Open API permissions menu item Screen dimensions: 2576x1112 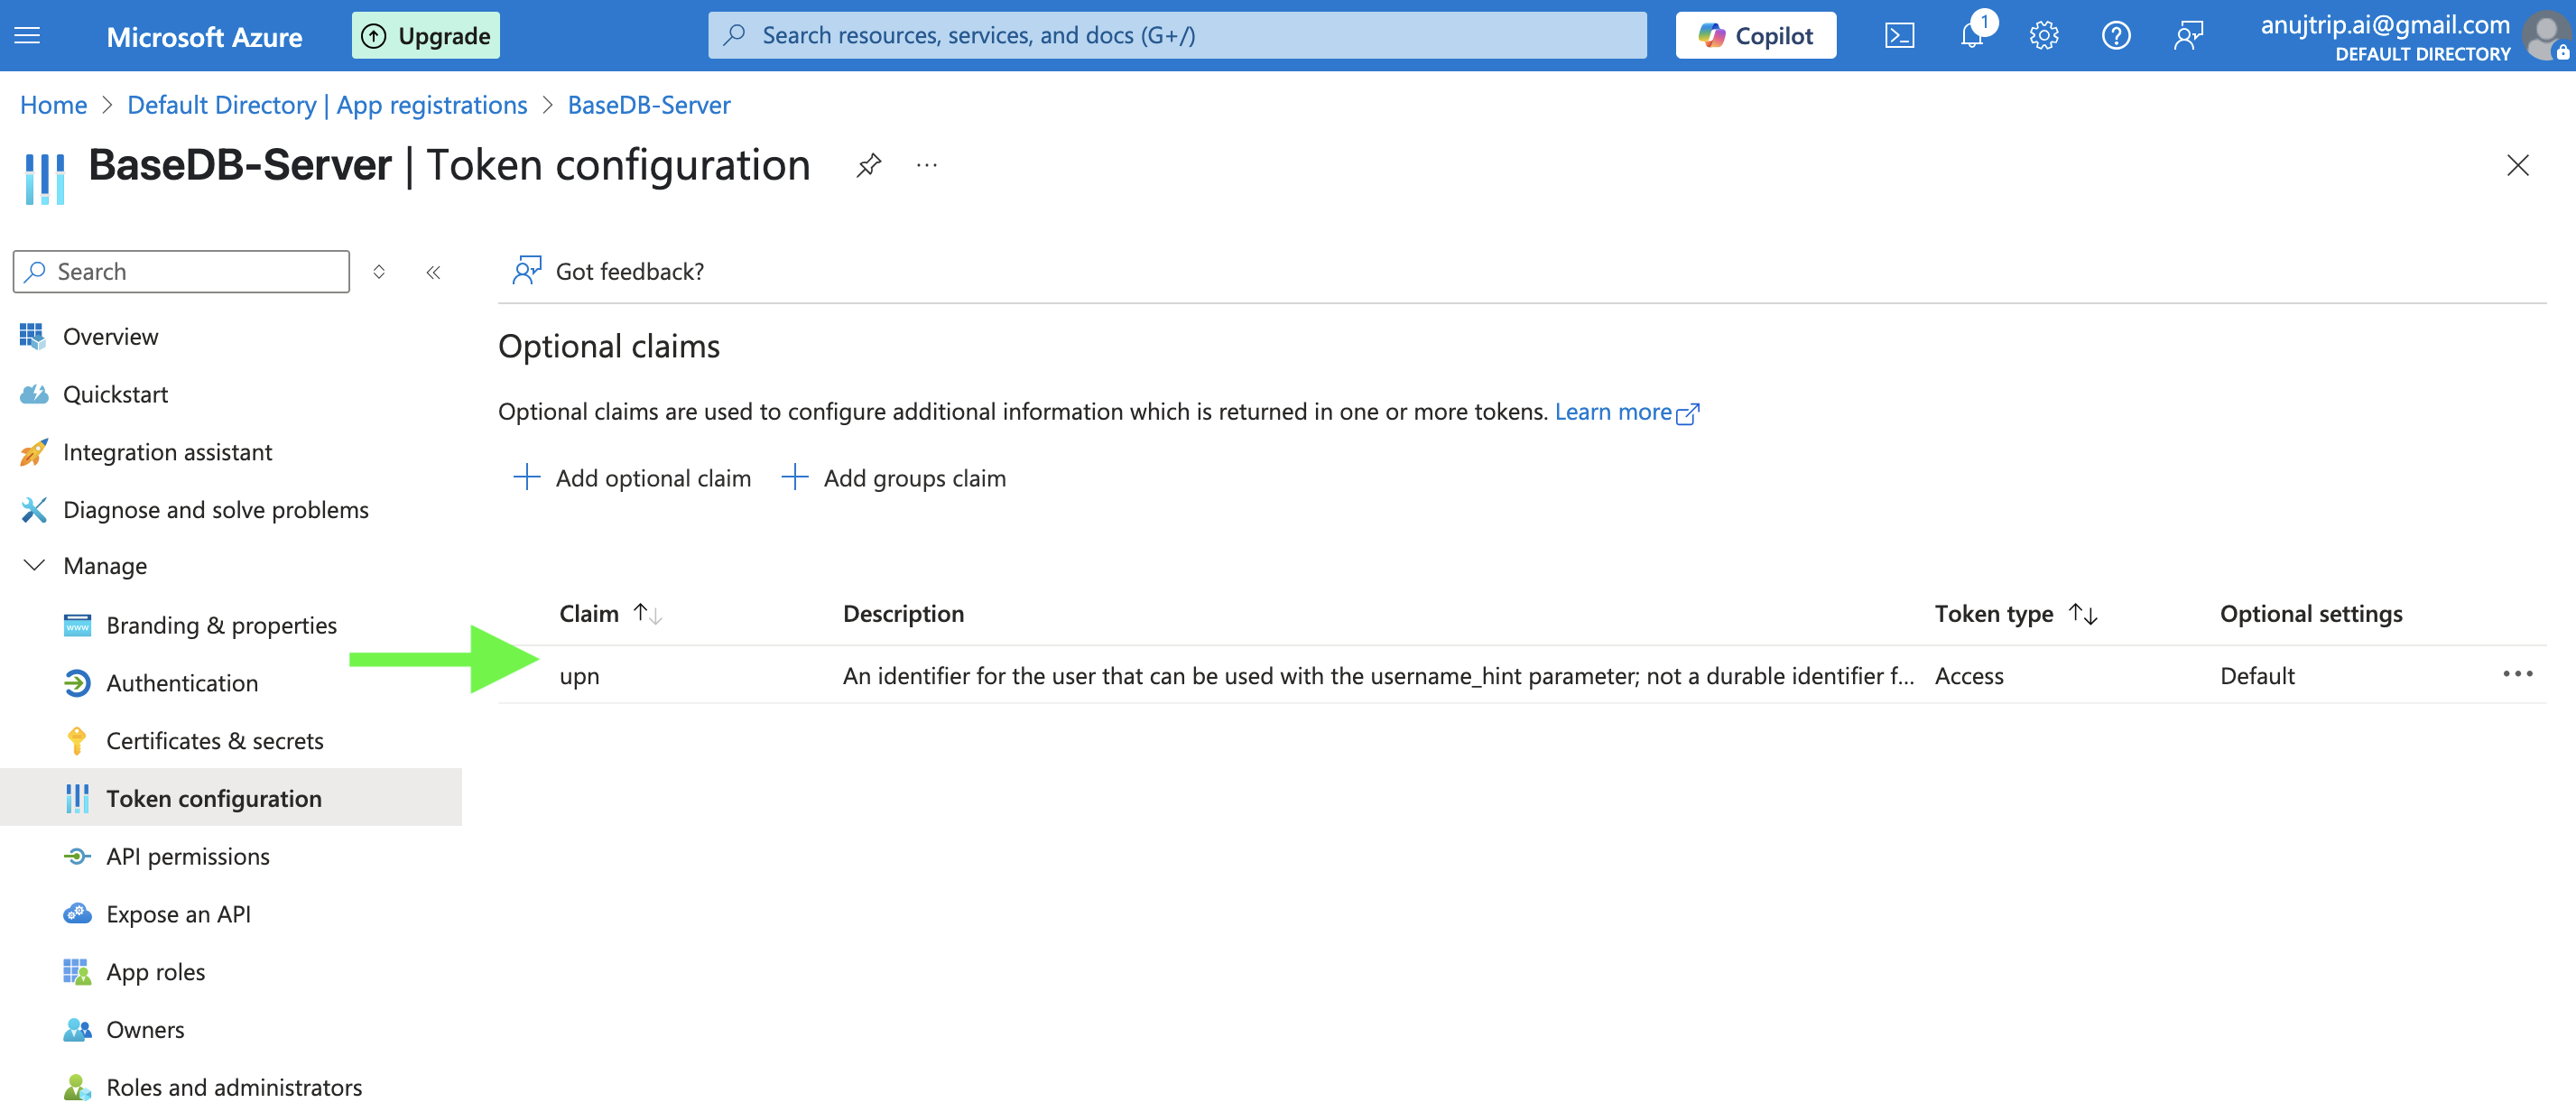[188, 856]
